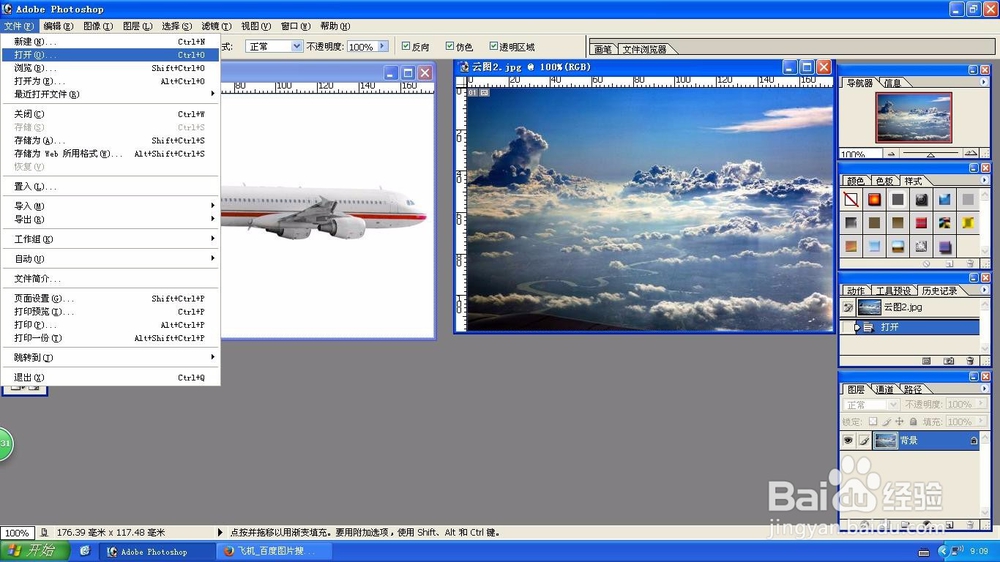Choose 退出 from the File menu
The height and width of the screenshot is (562, 1000).
click(110, 378)
